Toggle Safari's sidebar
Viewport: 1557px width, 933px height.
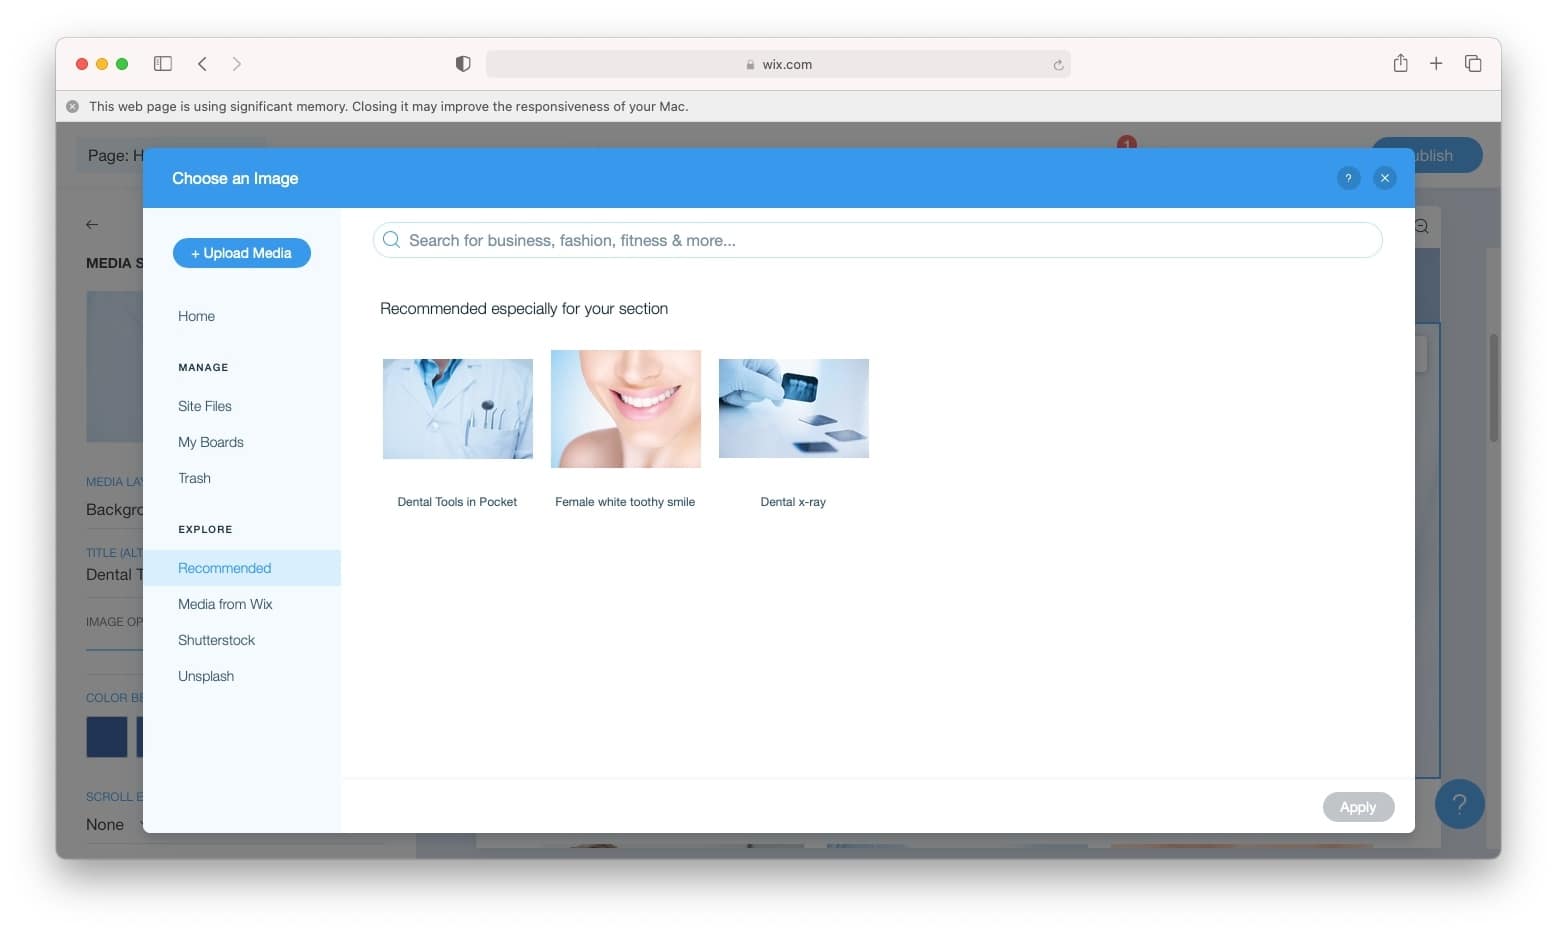tap(161, 63)
